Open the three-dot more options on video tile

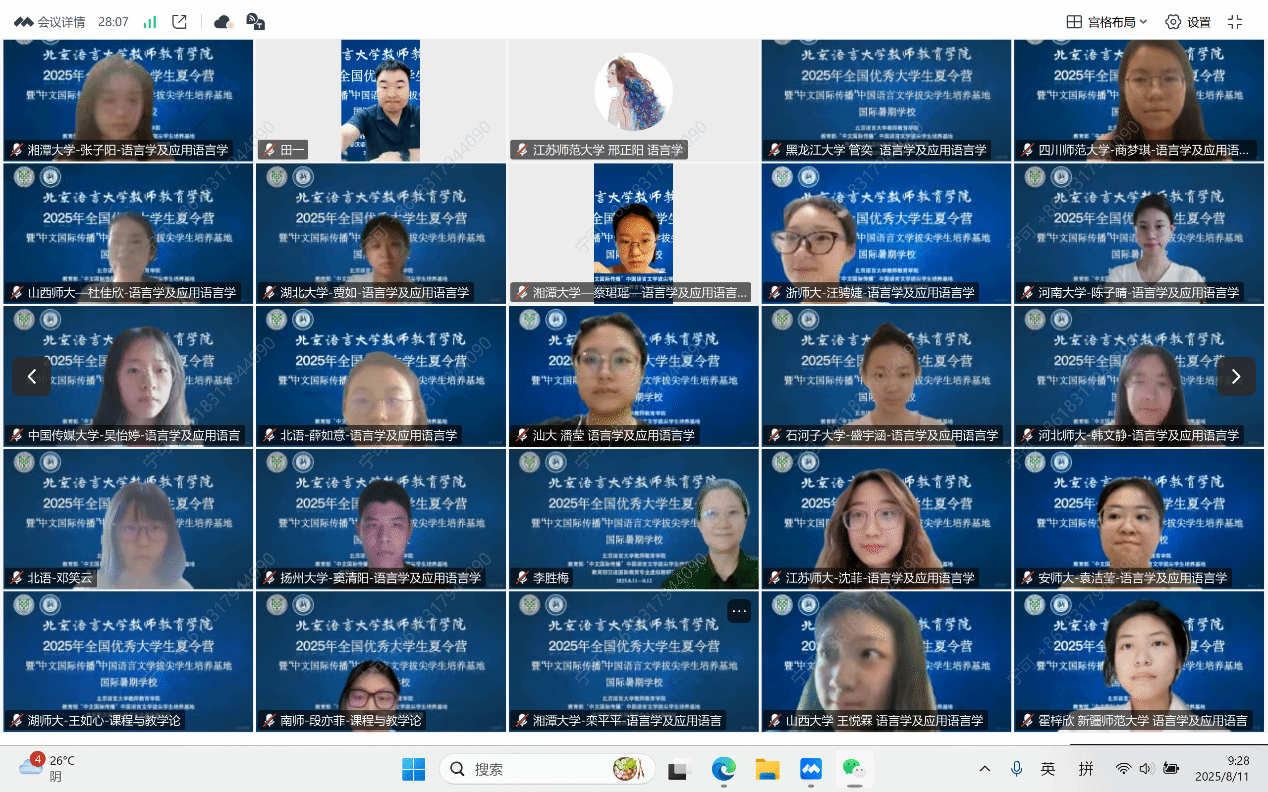click(x=739, y=611)
